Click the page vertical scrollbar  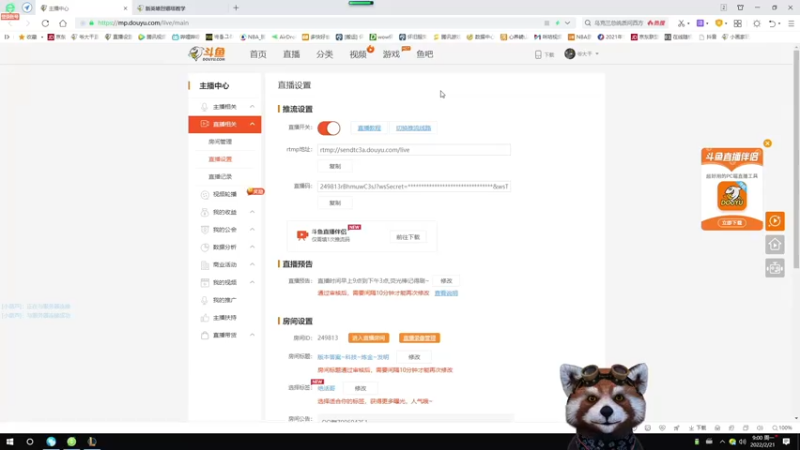tap(796, 159)
